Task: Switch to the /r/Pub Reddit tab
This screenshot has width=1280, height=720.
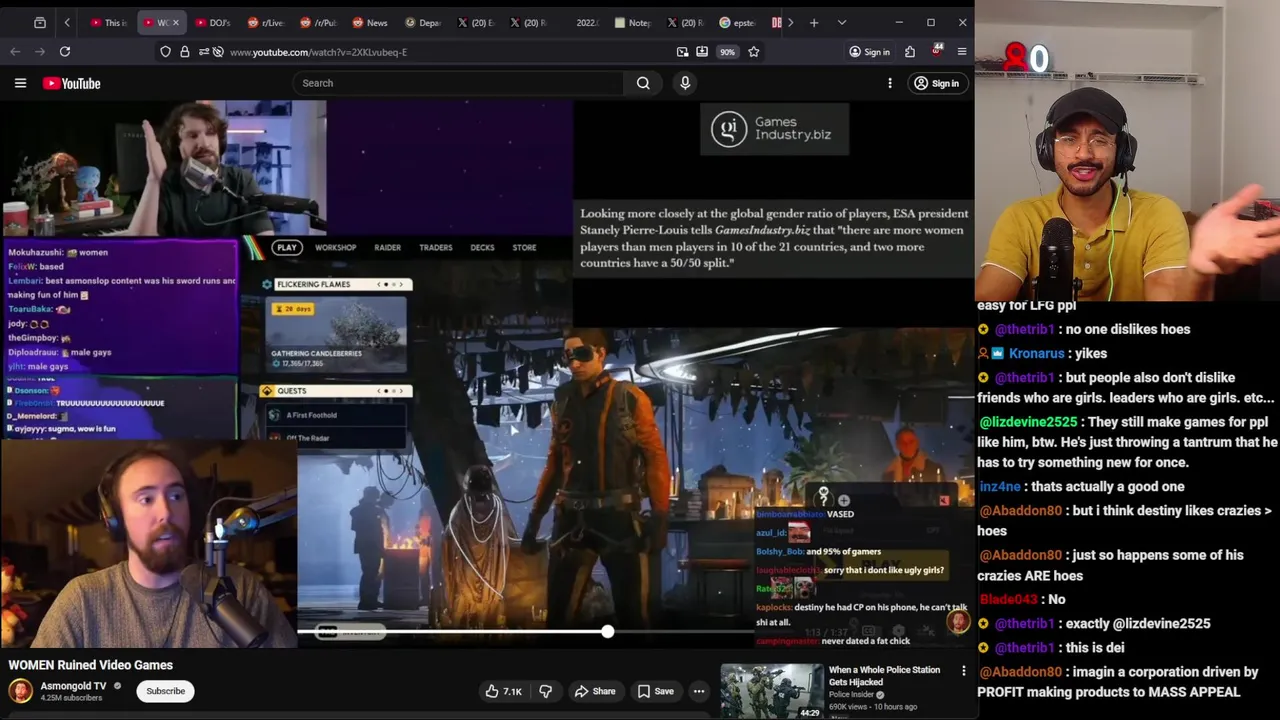Action: 318,22
